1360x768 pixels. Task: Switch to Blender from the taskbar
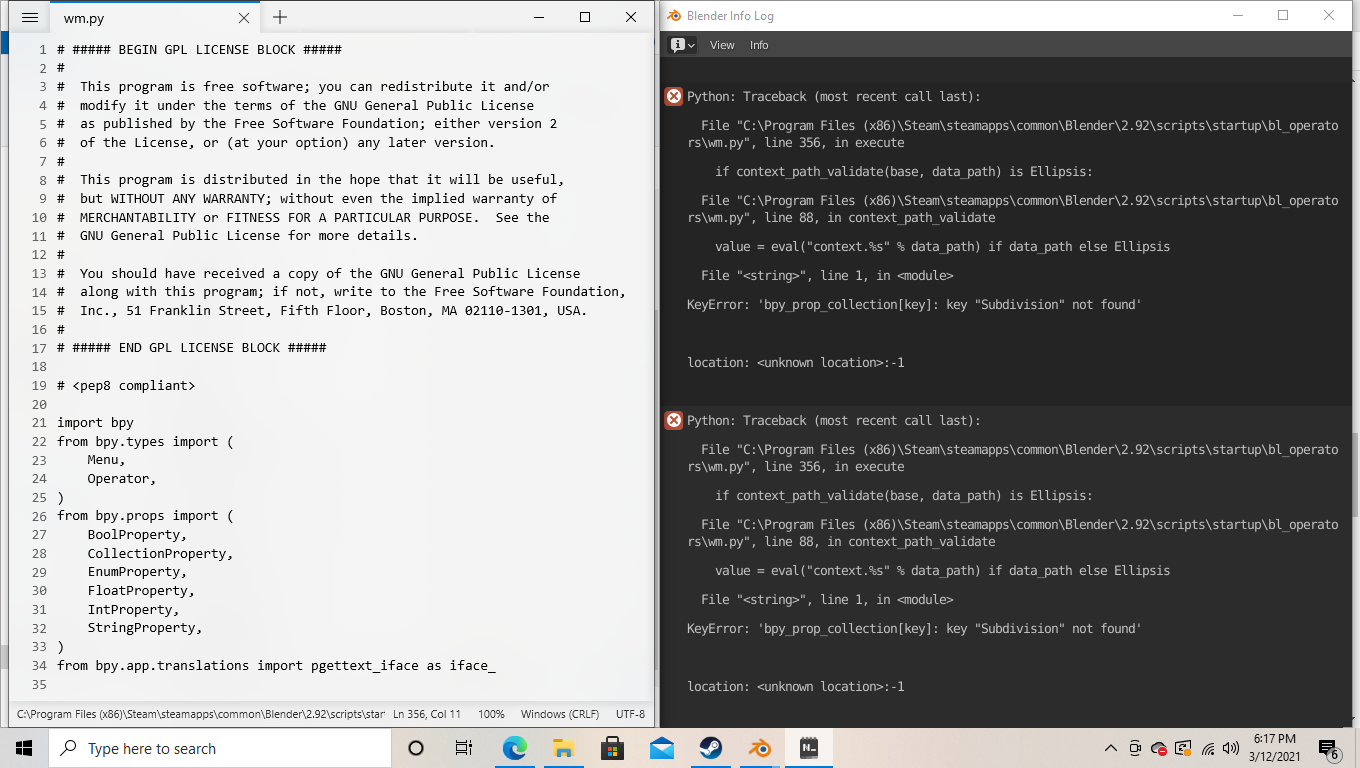pos(760,748)
